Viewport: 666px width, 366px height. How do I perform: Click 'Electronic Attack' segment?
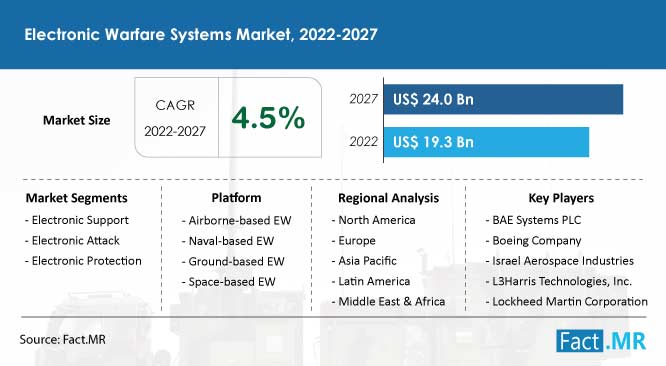point(76,241)
